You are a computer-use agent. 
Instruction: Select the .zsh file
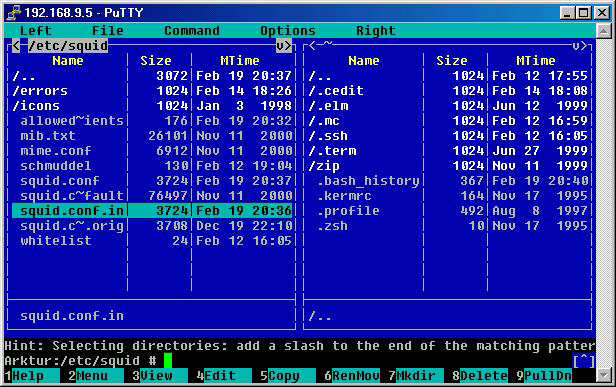click(x=448, y=226)
